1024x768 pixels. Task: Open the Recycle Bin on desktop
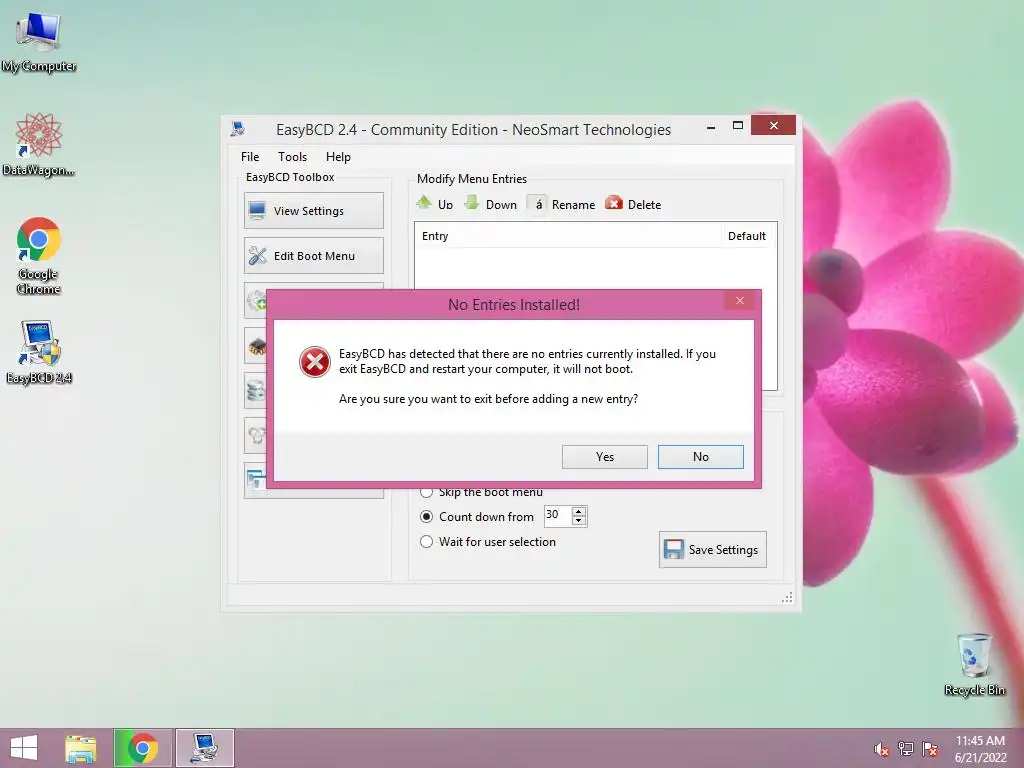pyautogui.click(x=974, y=664)
